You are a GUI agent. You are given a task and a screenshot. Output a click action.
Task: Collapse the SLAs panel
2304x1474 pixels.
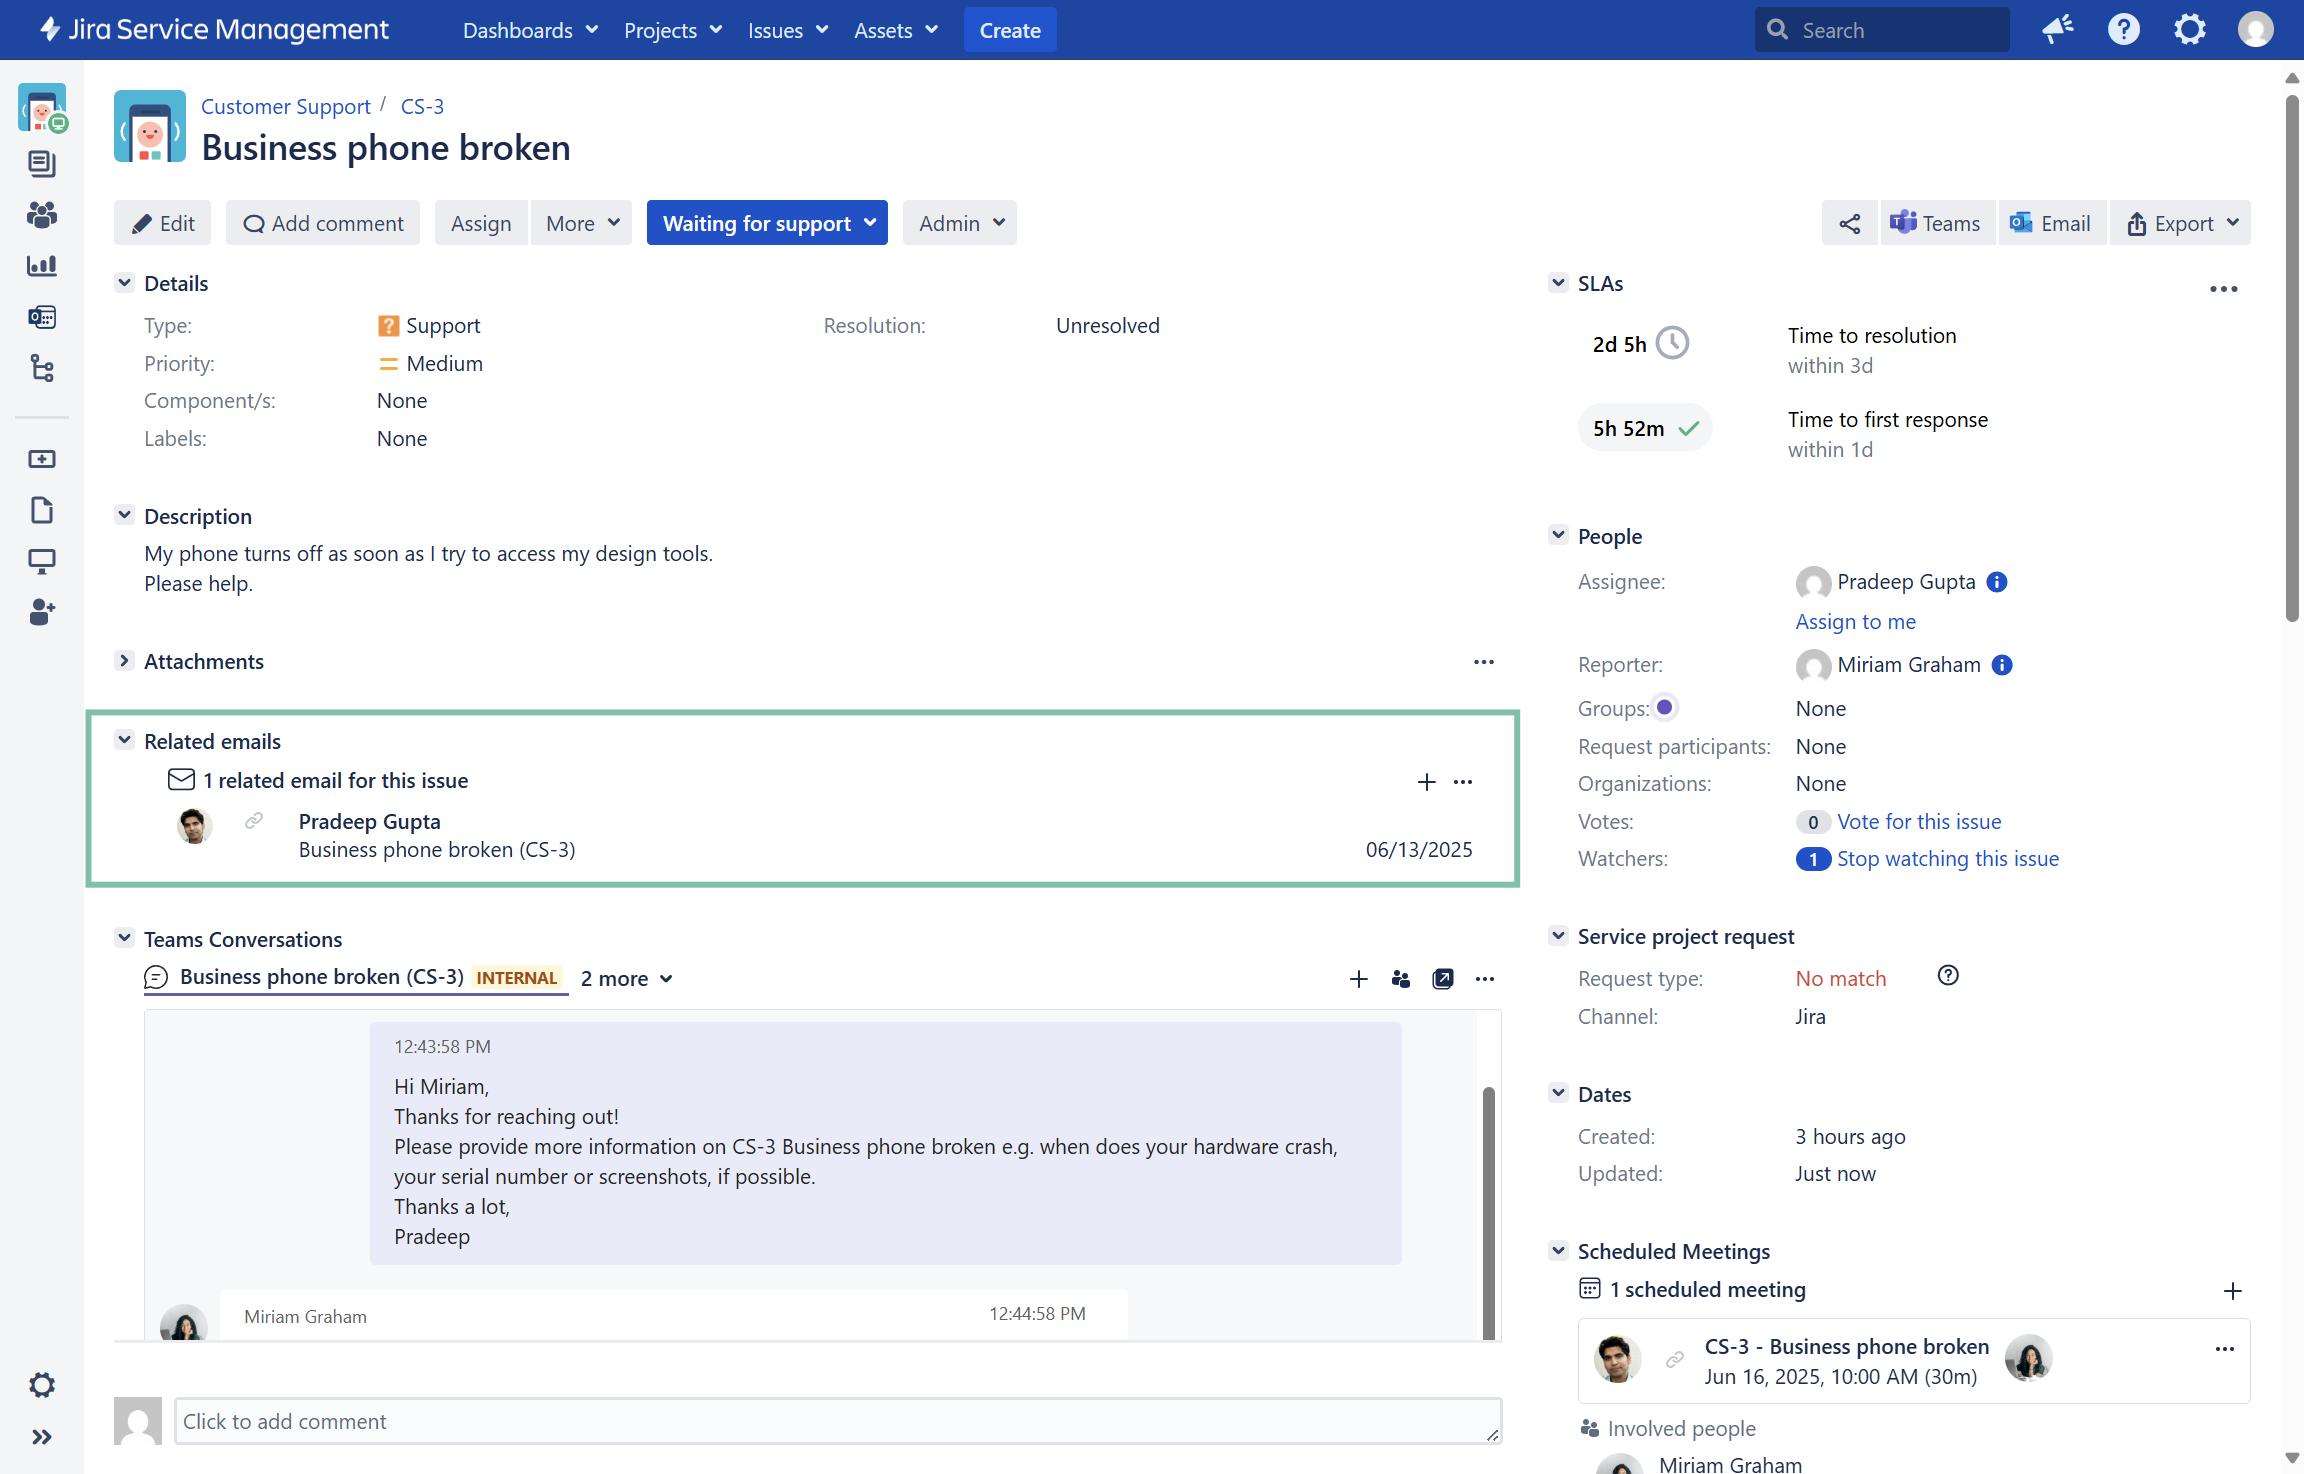point(1558,283)
